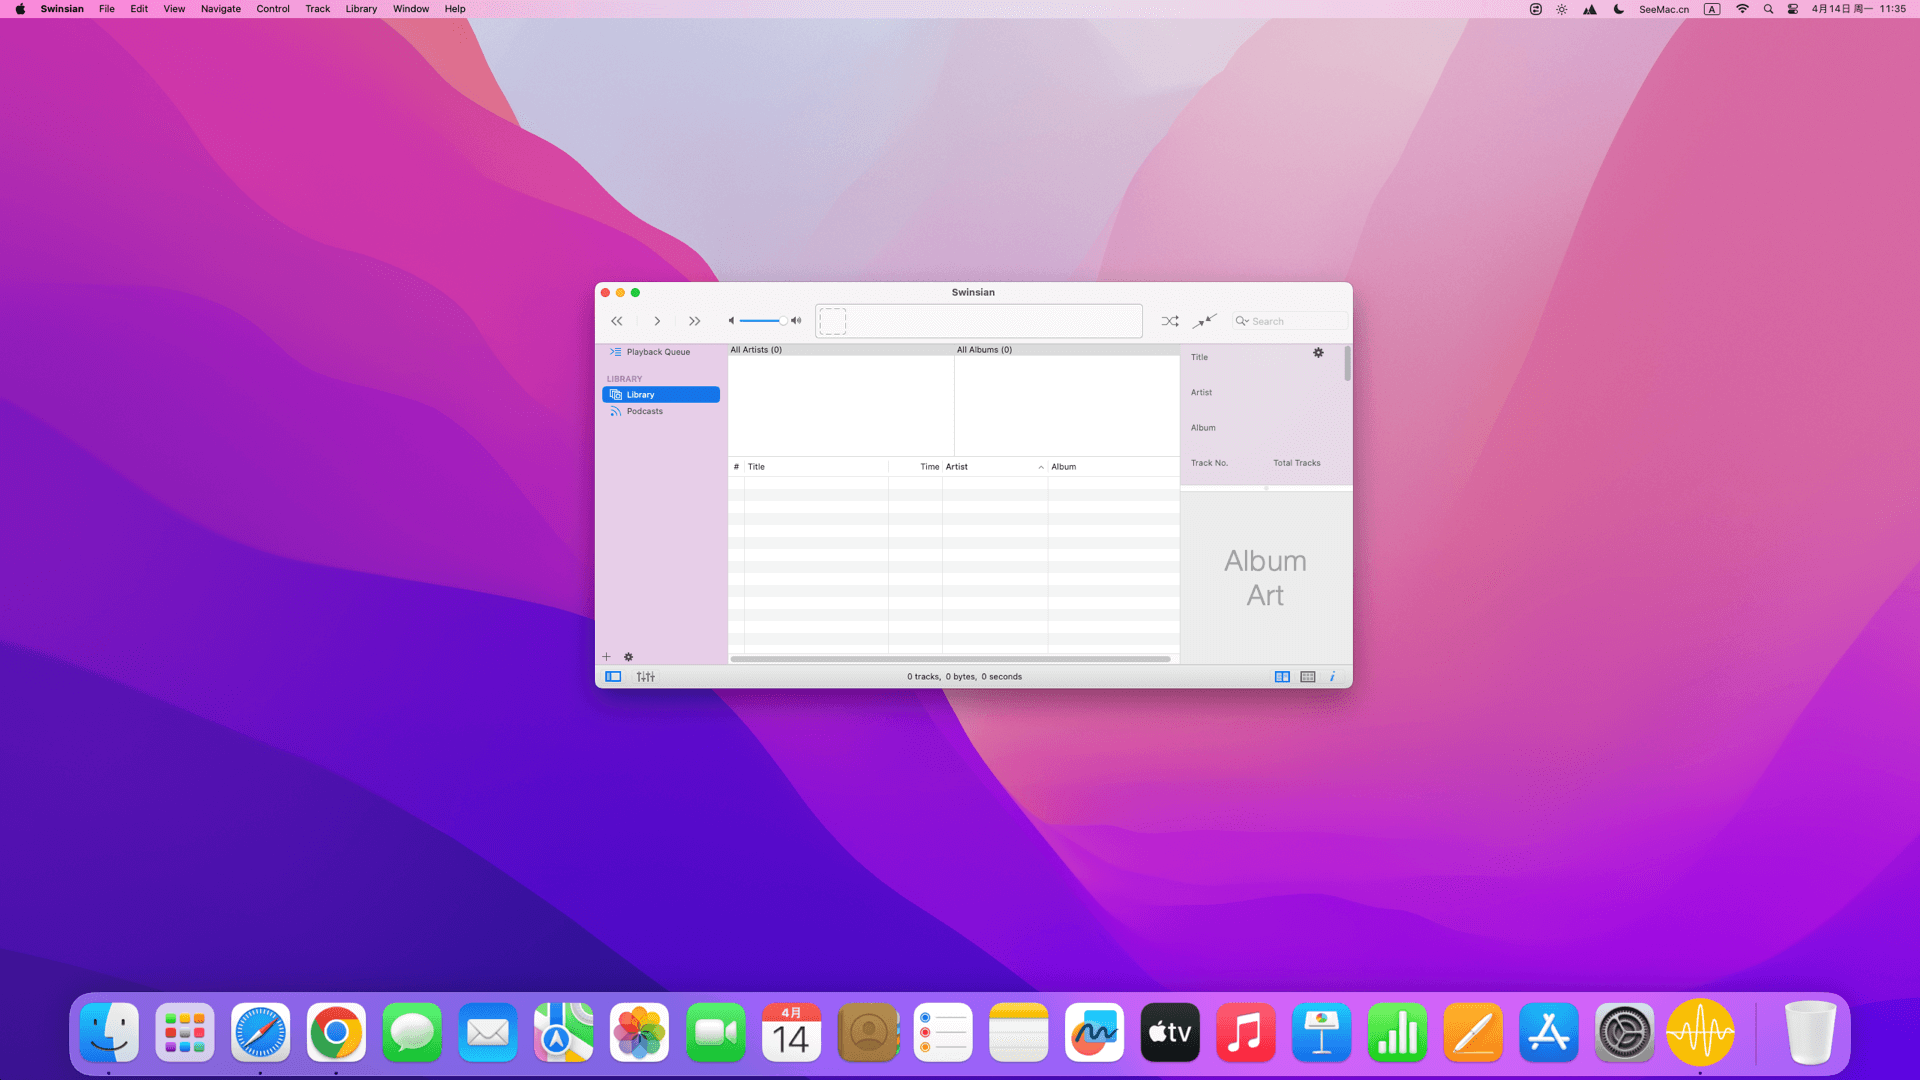Open Playback Queue in the sidebar
This screenshot has height=1080, width=1920.
point(657,352)
